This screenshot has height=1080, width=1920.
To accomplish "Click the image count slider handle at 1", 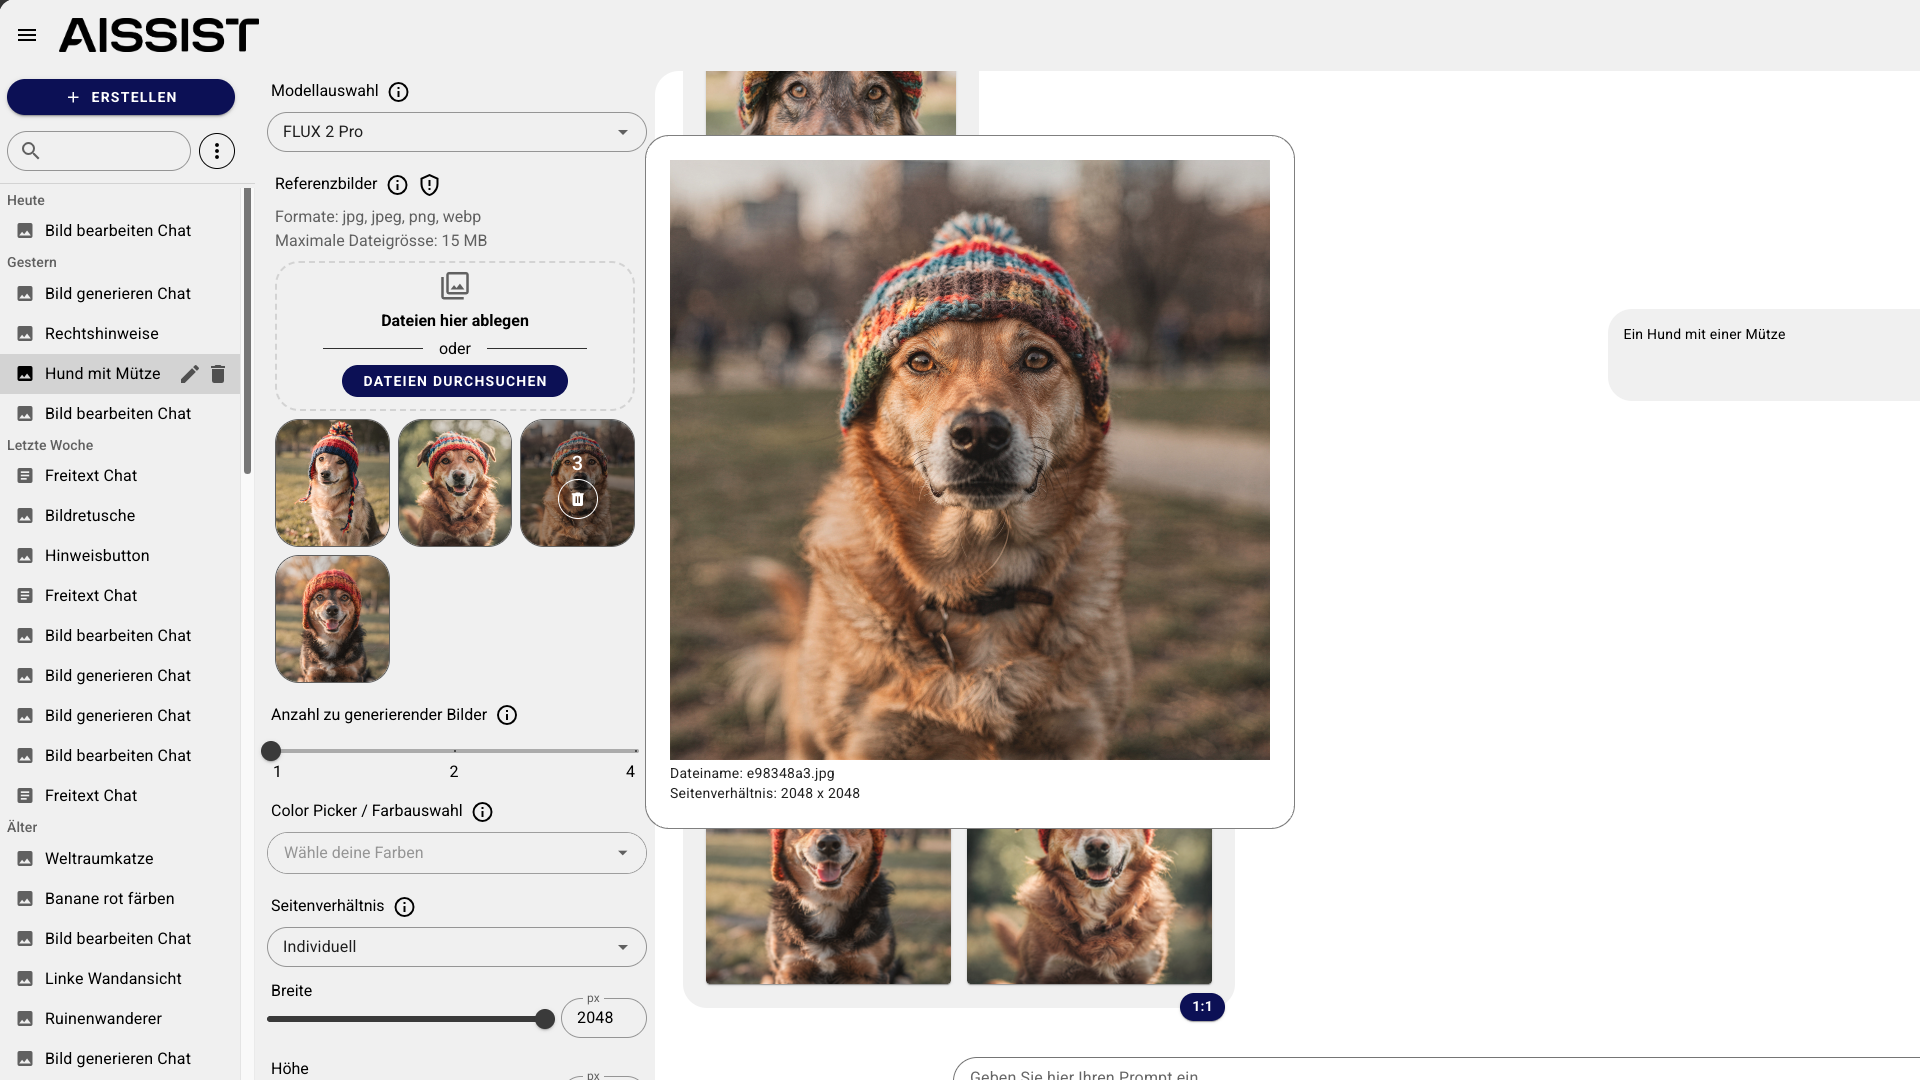I will click(x=271, y=751).
